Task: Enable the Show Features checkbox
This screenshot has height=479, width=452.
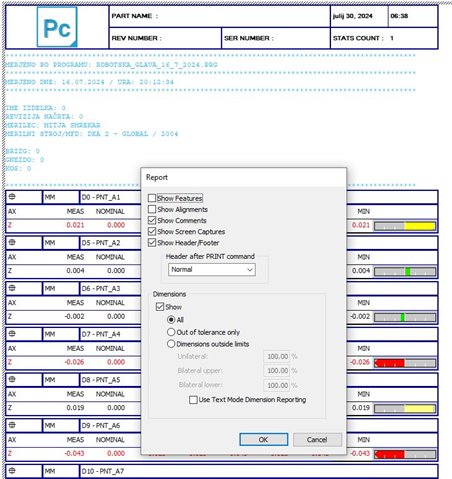Action: (x=152, y=198)
